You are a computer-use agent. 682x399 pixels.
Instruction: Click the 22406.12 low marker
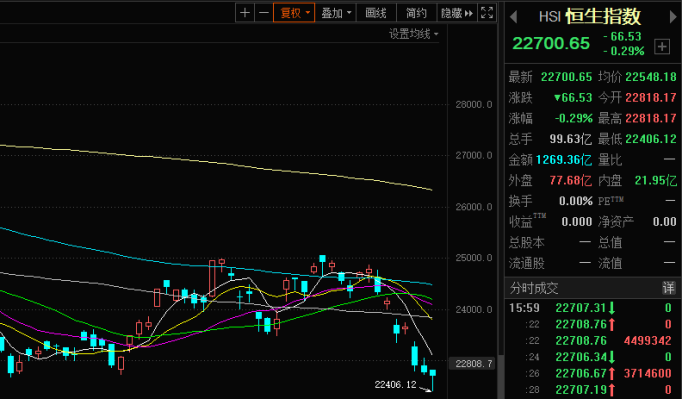pos(395,385)
